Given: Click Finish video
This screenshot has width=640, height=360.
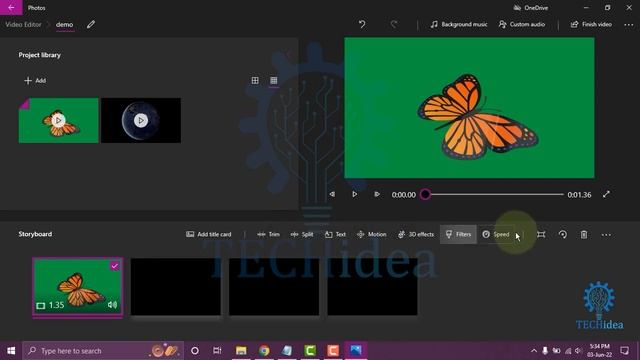Looking at the screenshot, I should click(591, 24).
